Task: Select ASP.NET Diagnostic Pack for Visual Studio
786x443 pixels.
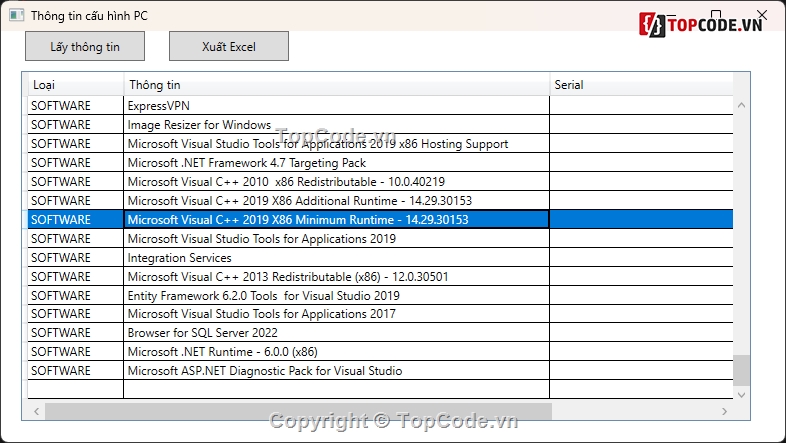Action: tap(380, 371)
